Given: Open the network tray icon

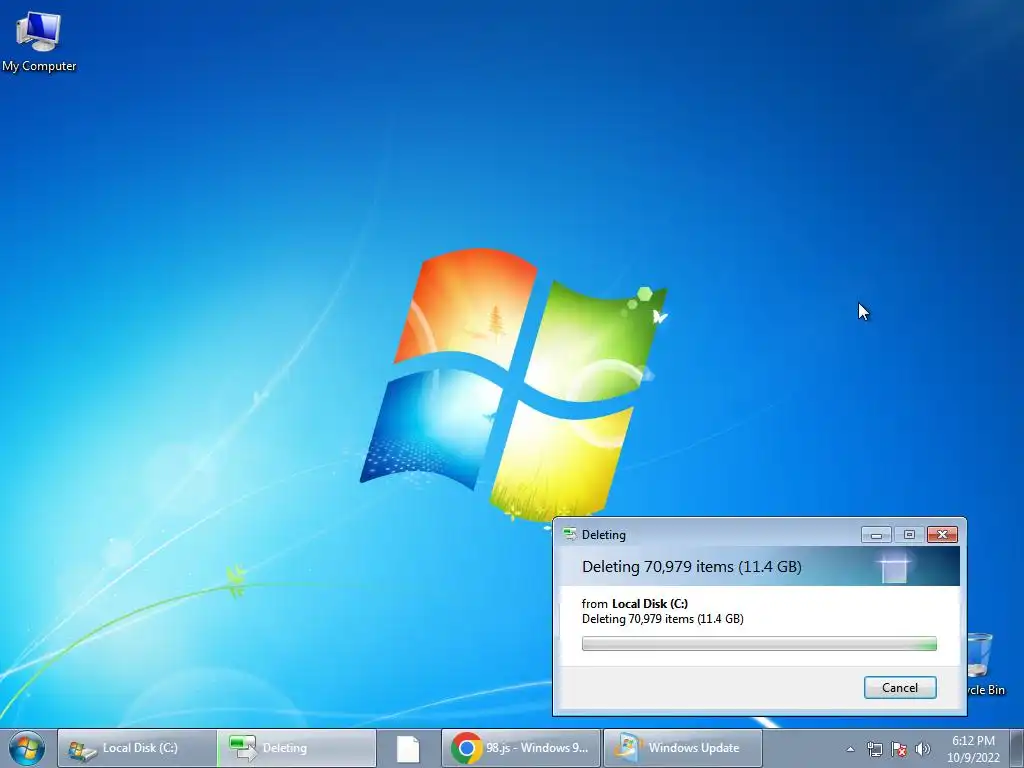Looking at the screenshot, I should click(874, 749).
